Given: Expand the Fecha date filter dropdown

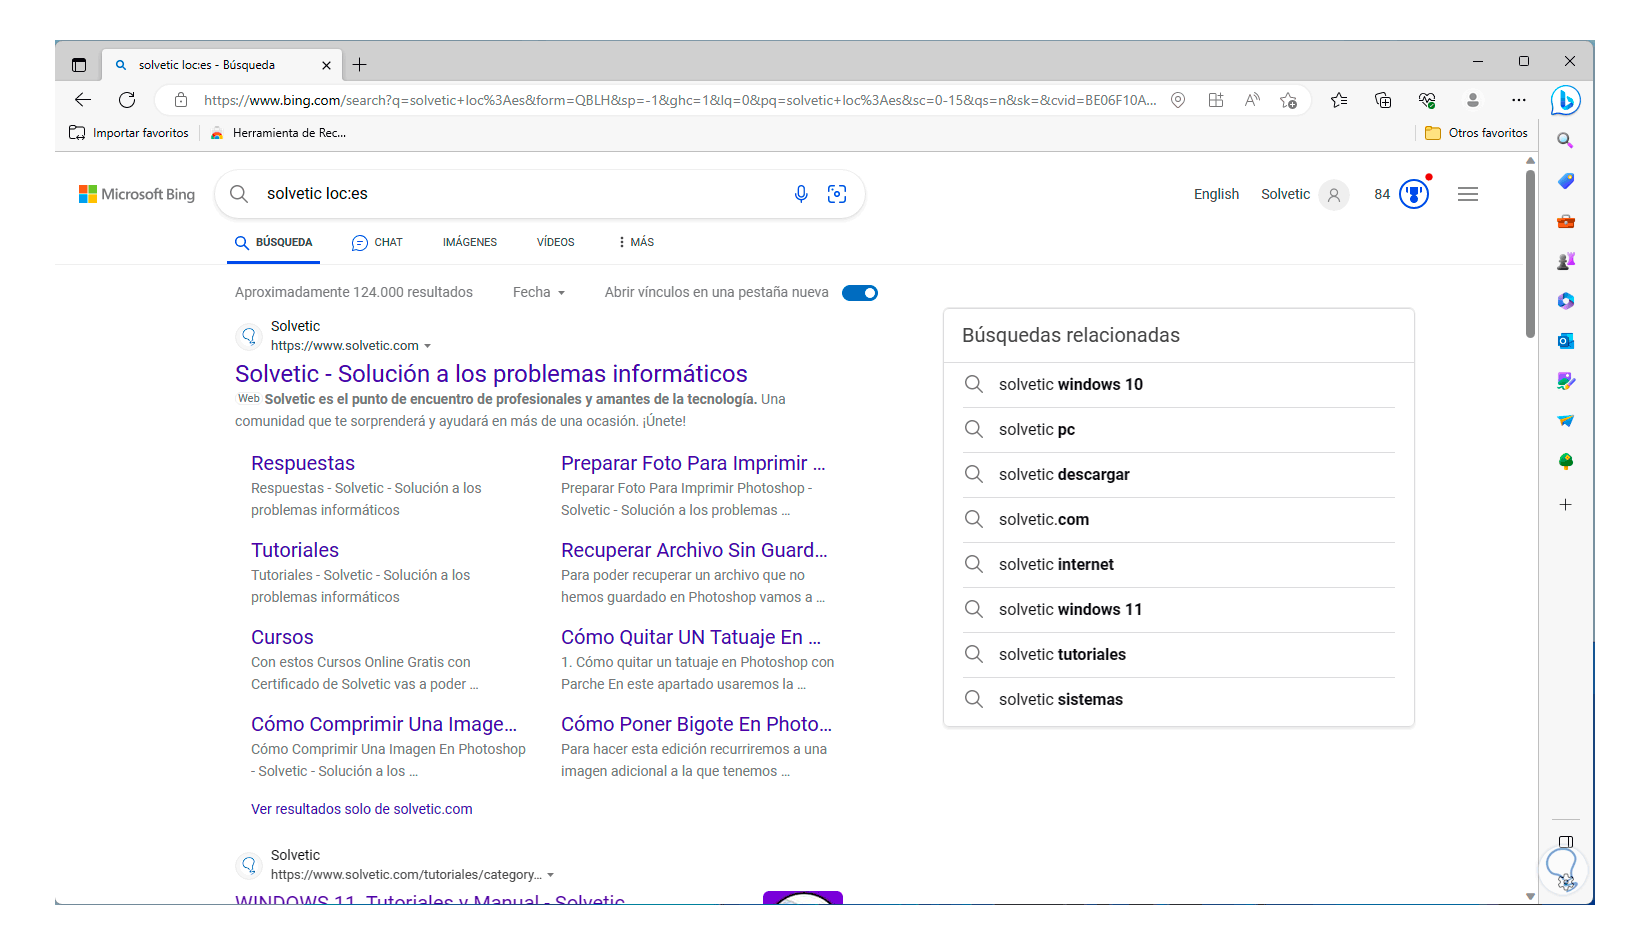Looking at the screenshot, I should click(539, 292).
